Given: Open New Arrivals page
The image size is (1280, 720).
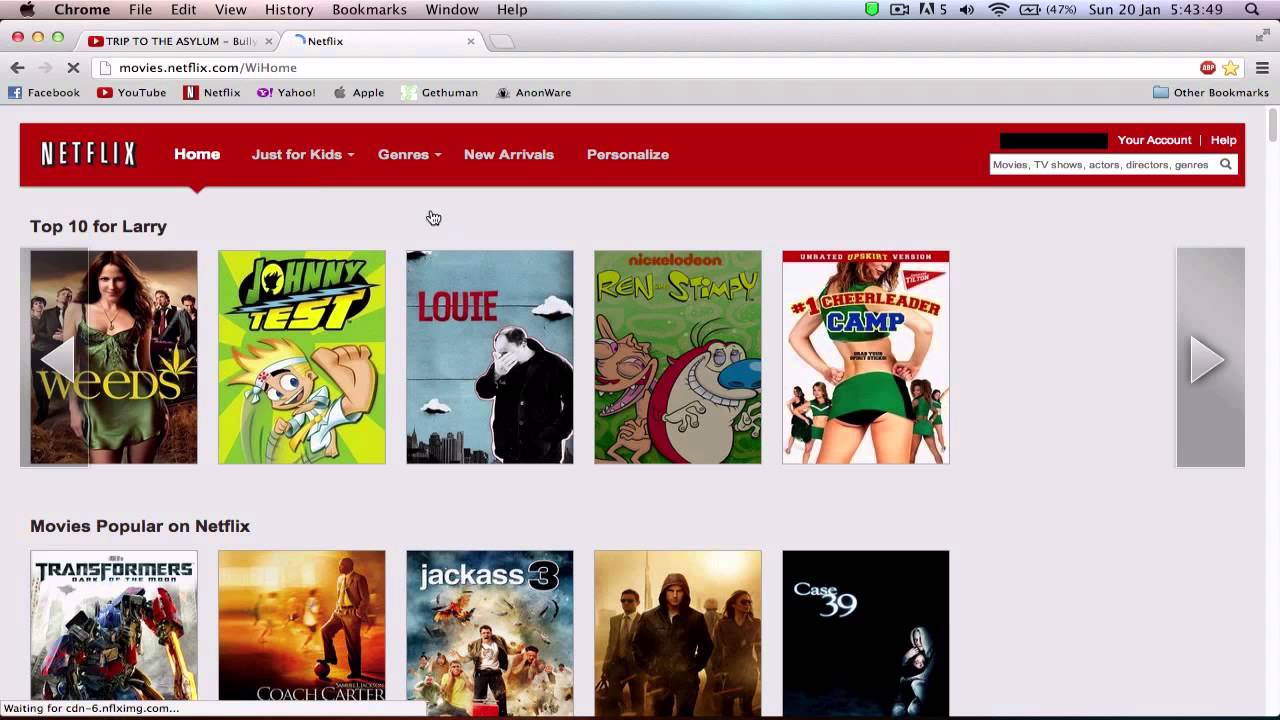Looking at the screenshot, I should pyautogui.click(x=509, y=154).
